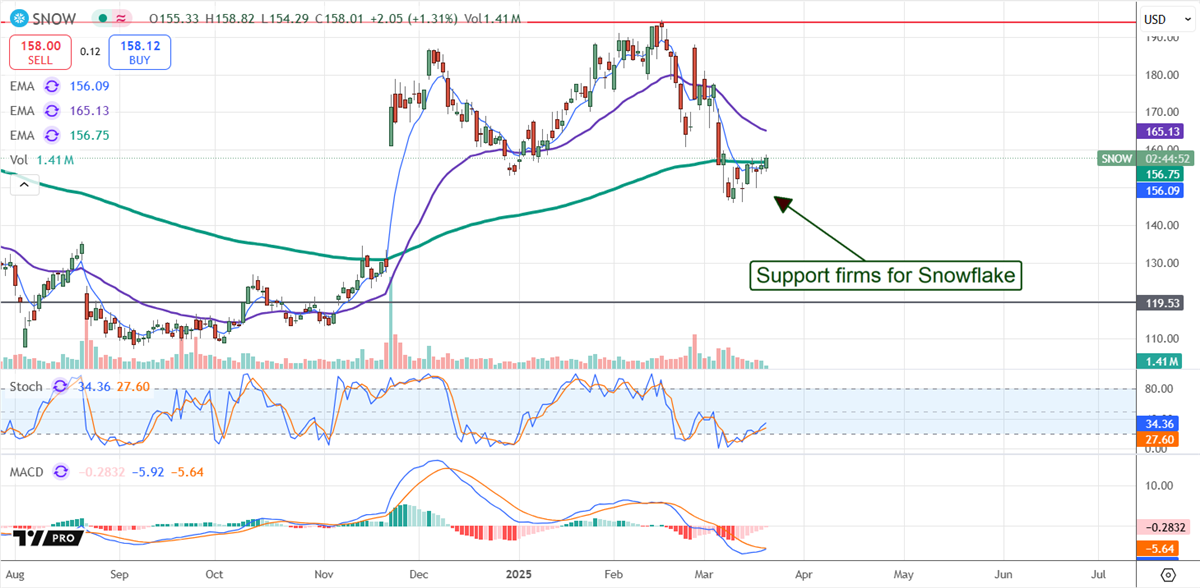Image resolution: width=1200 pixels, height=588 pixels.
Task: Open the SNOW symbol search
Action: [x=53, y=19]
